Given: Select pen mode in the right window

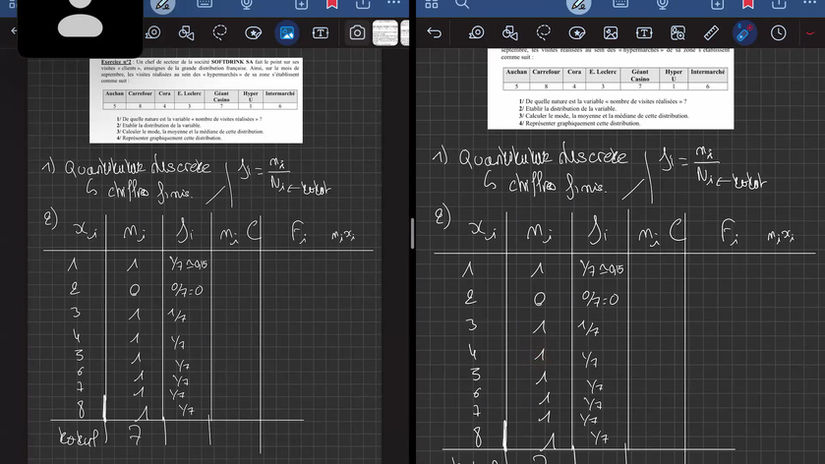Looking at the screenshot, I should point(578,6).
